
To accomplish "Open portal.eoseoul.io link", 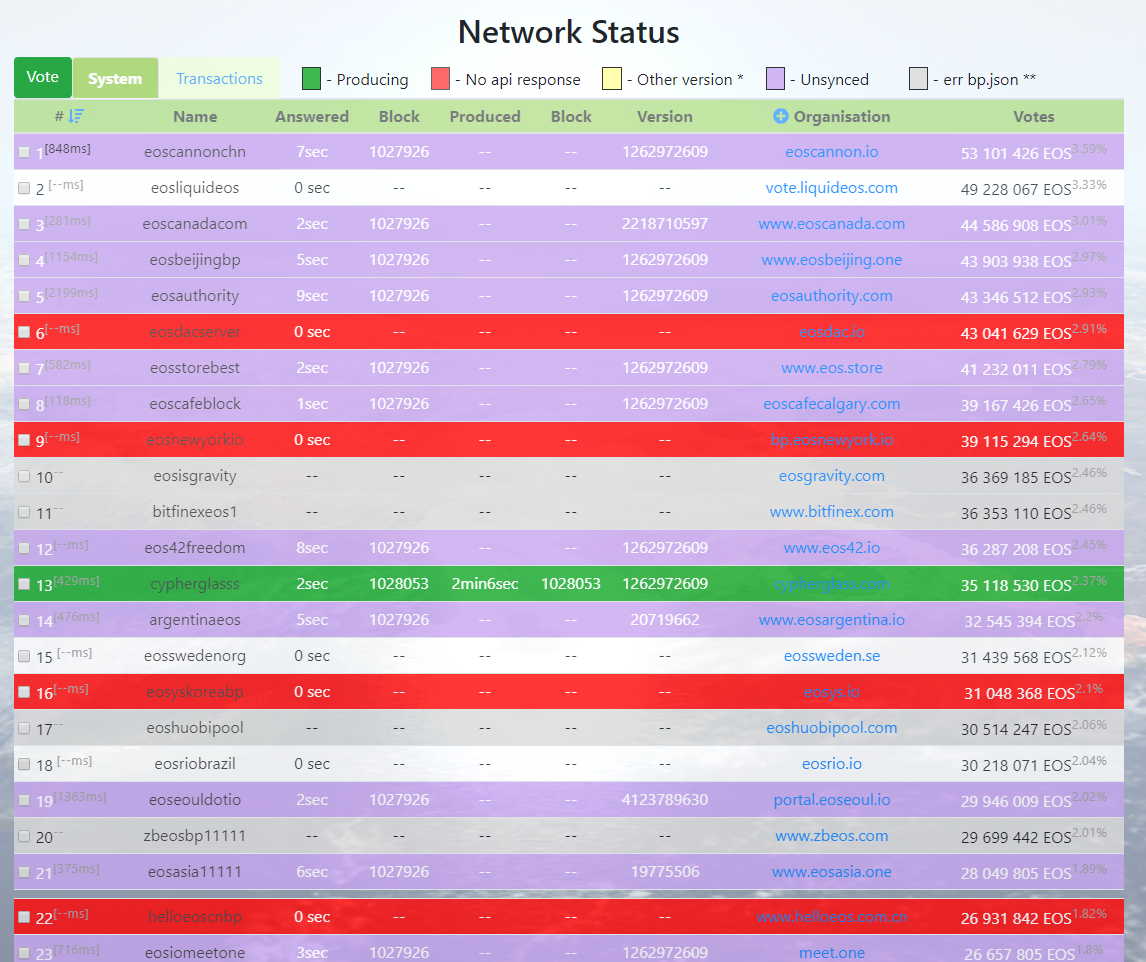I will (x=832, y=800).
